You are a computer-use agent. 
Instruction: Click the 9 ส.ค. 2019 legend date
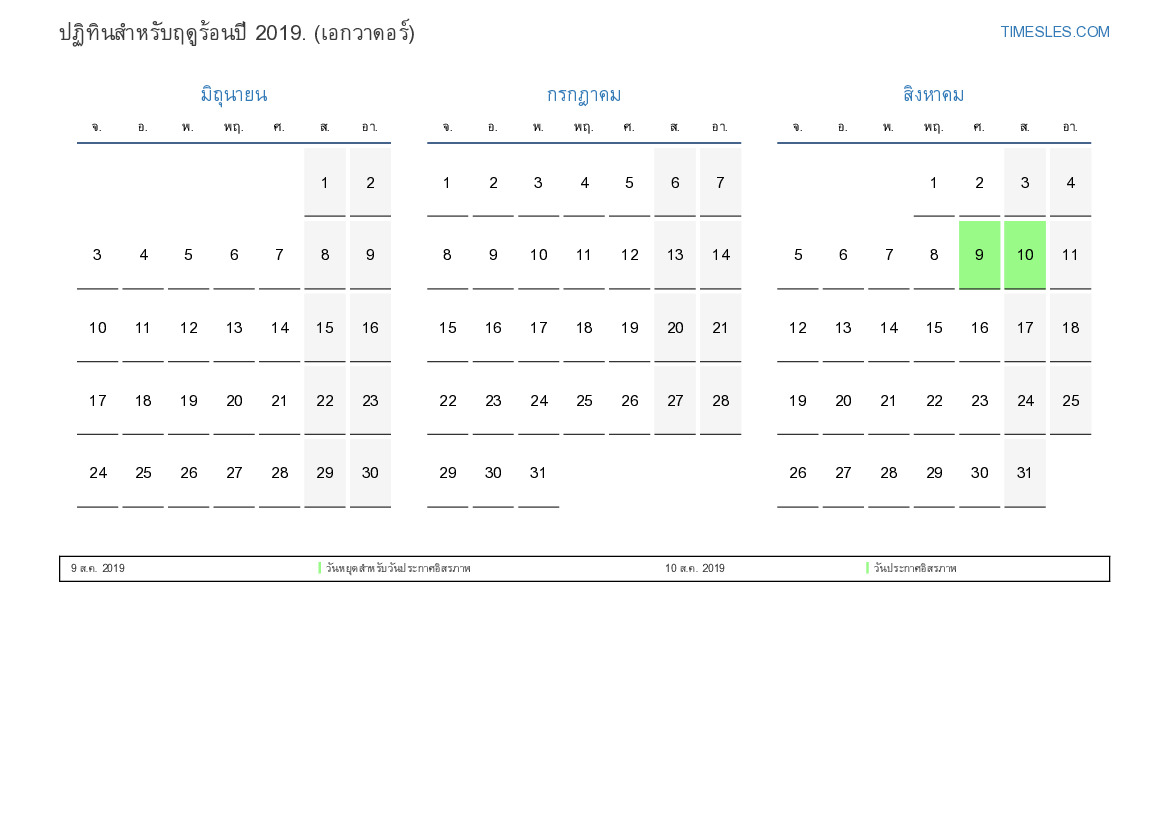98,568
